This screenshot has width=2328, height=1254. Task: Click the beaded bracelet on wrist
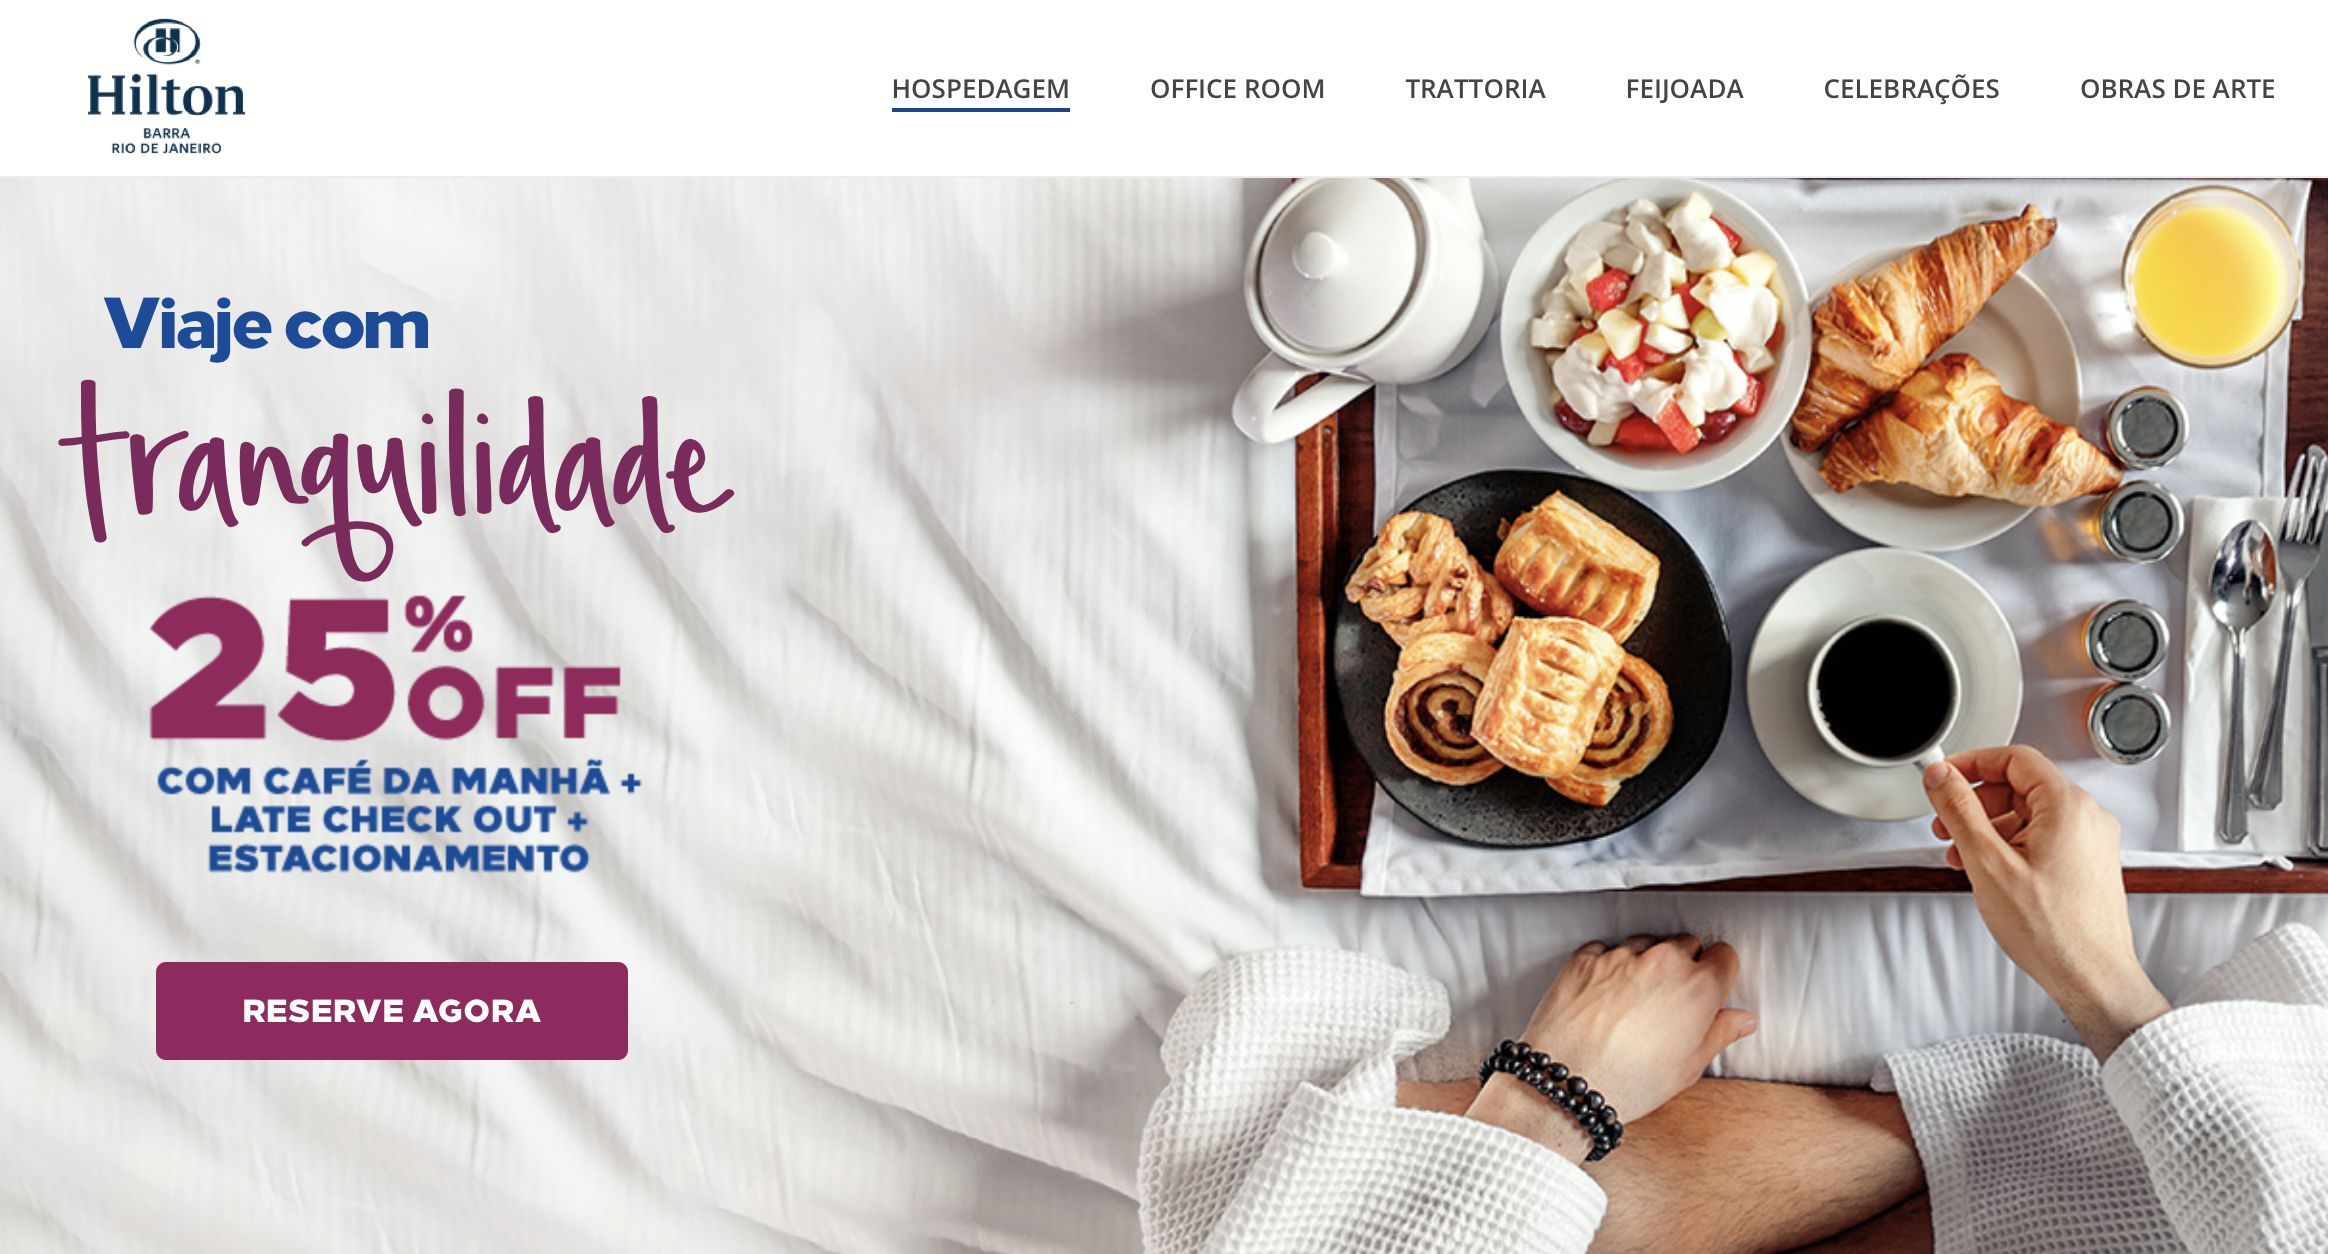[x=1552, y=1098]
